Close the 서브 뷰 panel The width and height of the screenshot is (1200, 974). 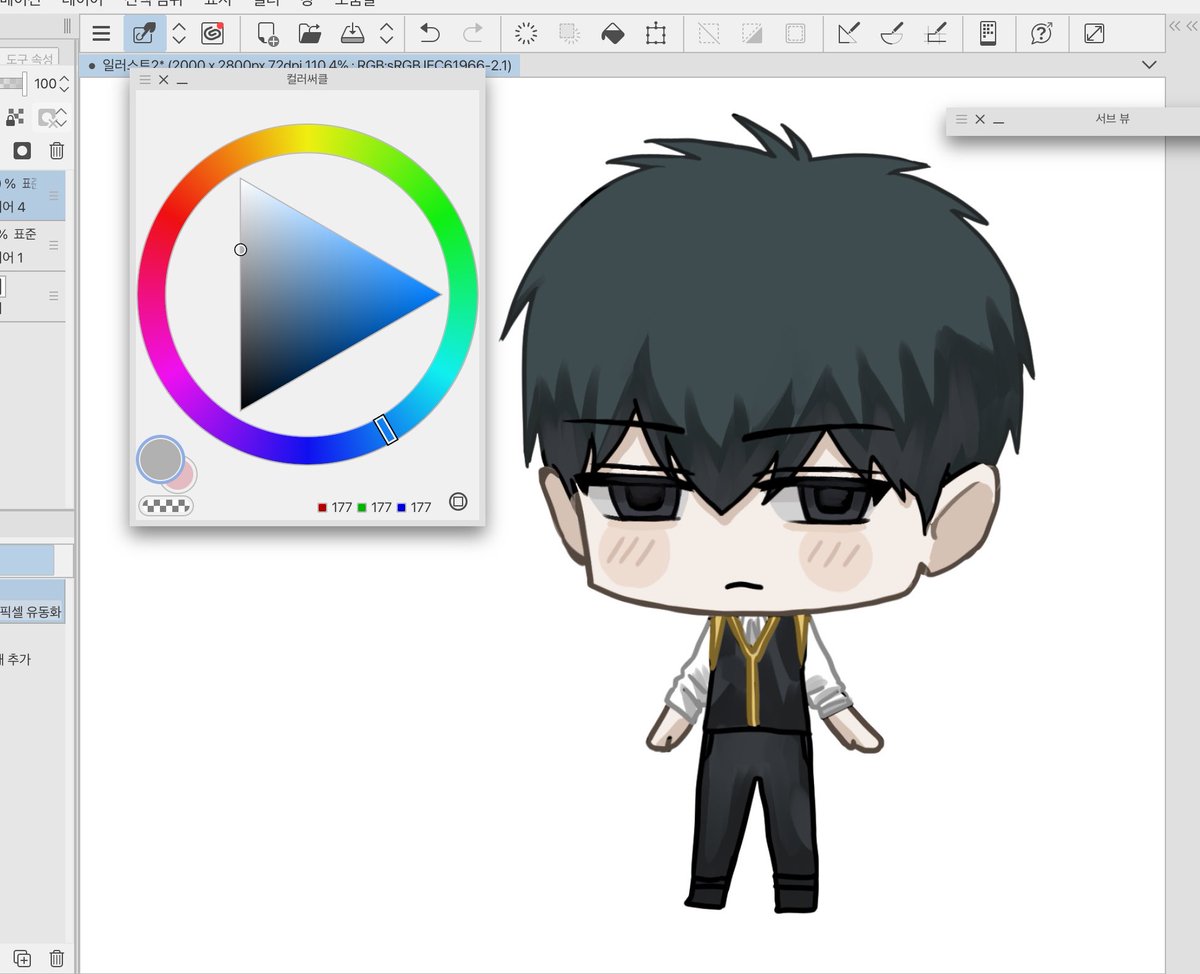click(980, 119)
